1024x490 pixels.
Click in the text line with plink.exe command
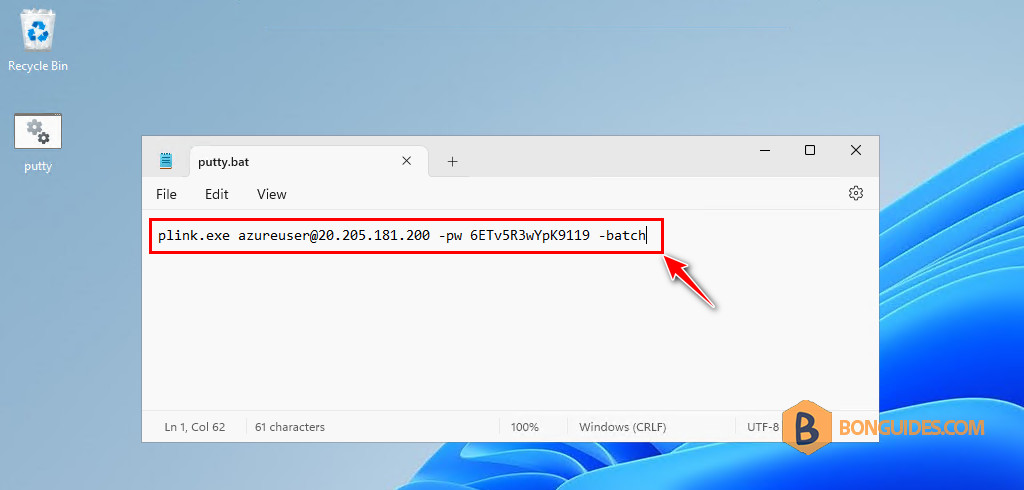[x=402, y=236]
